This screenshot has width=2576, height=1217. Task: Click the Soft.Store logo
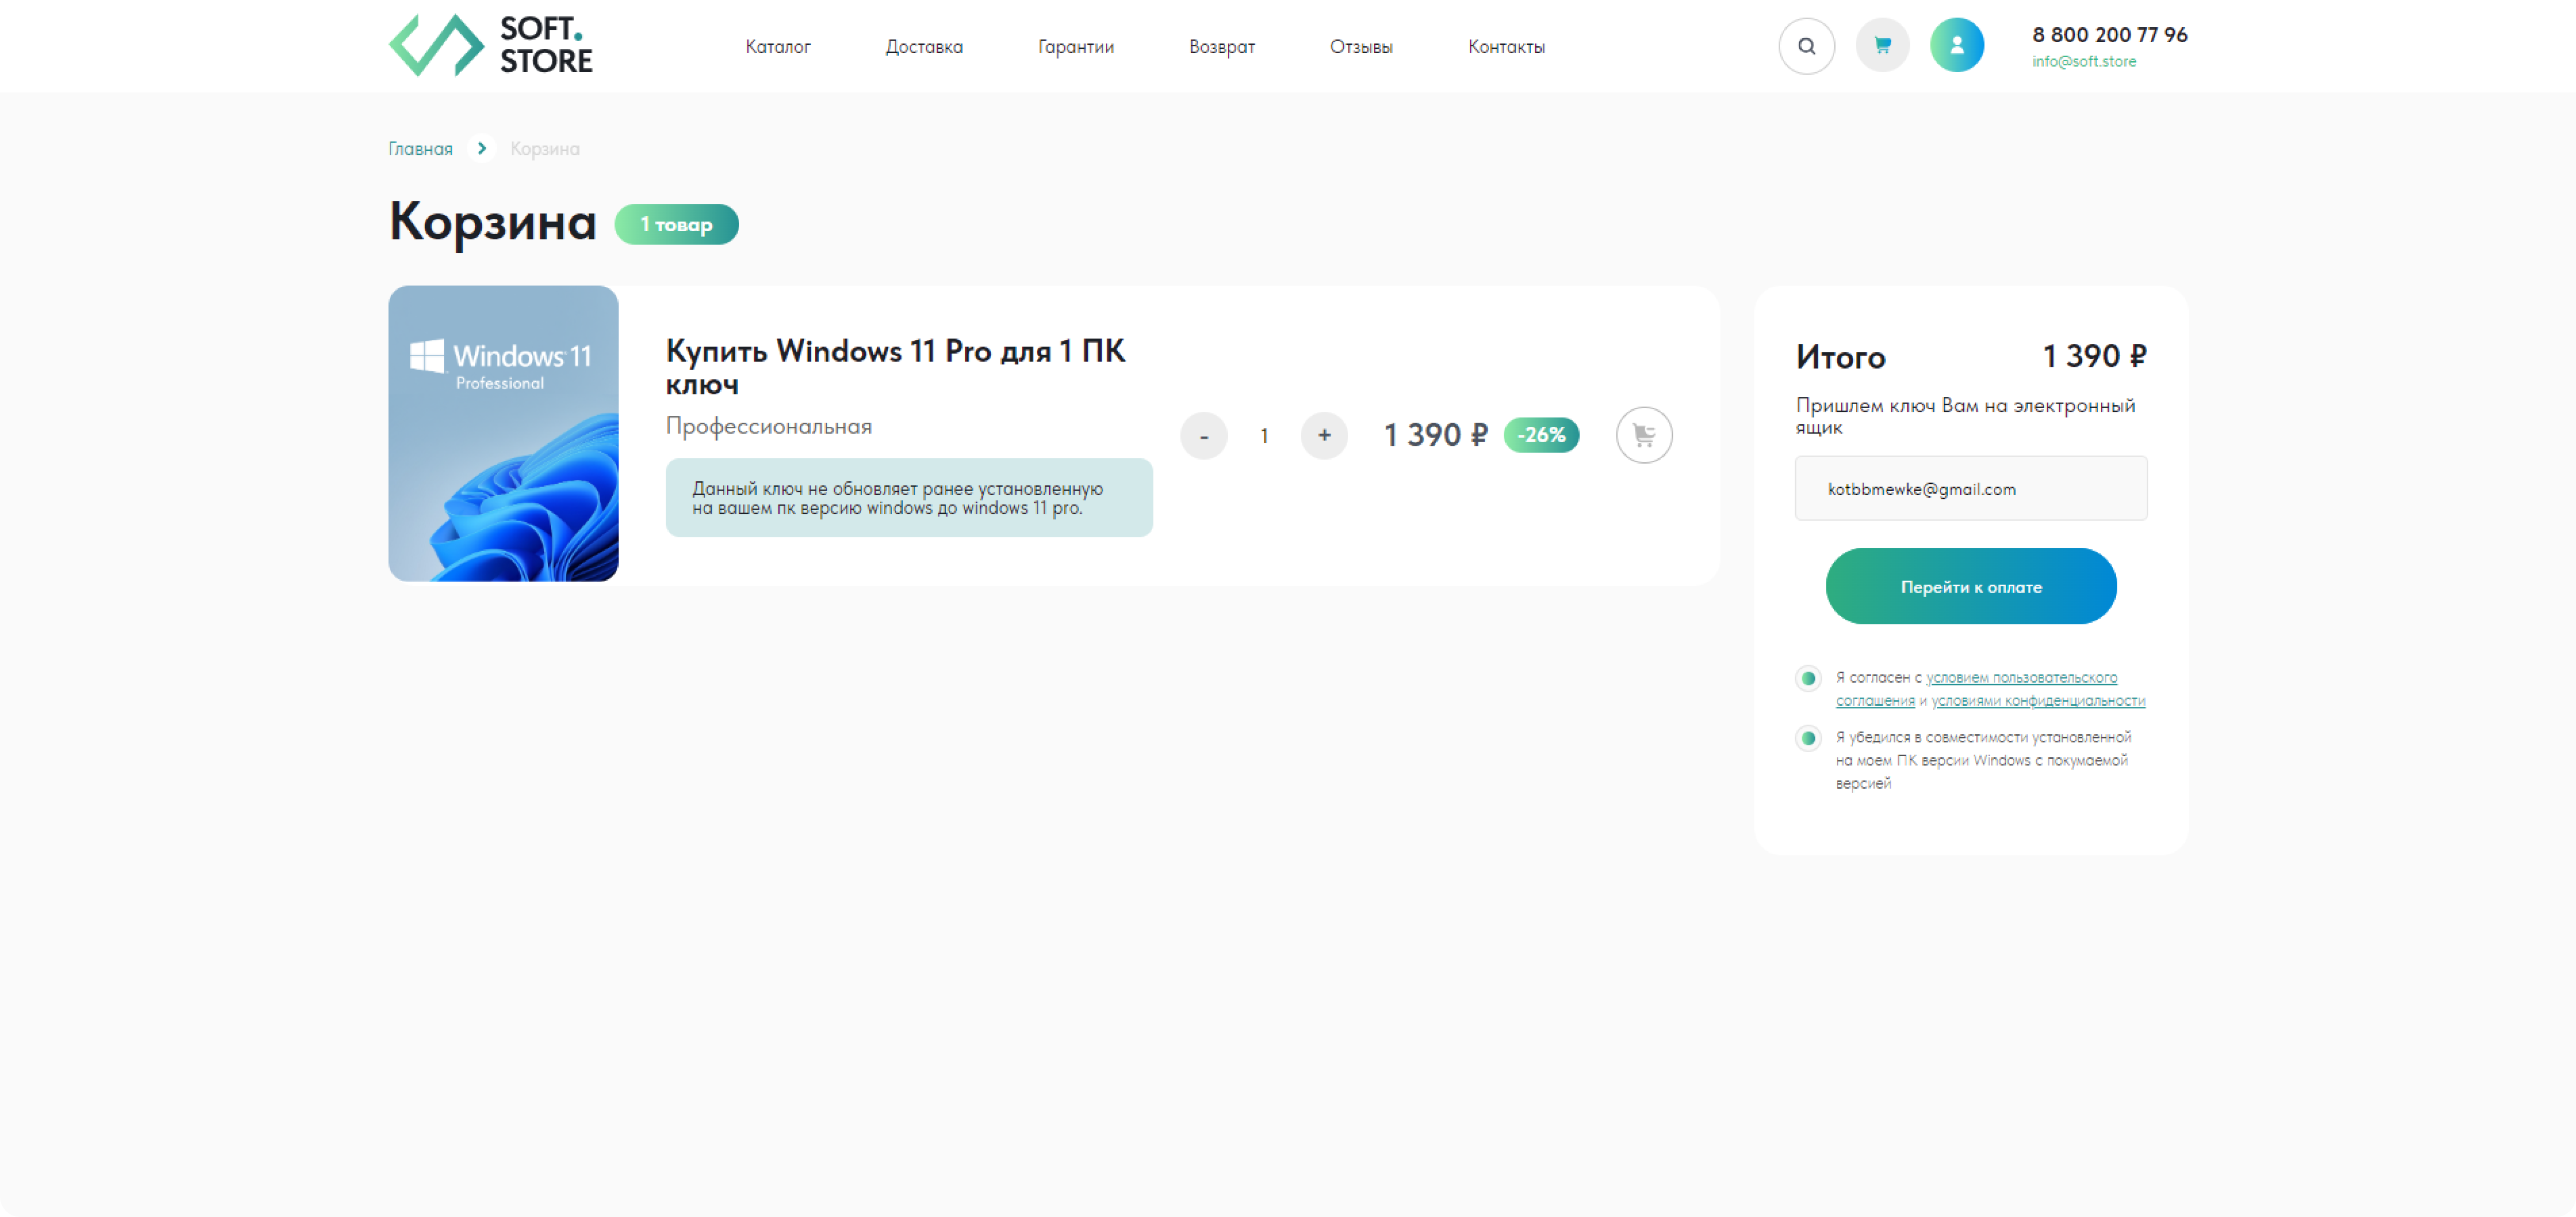[490, 46]
